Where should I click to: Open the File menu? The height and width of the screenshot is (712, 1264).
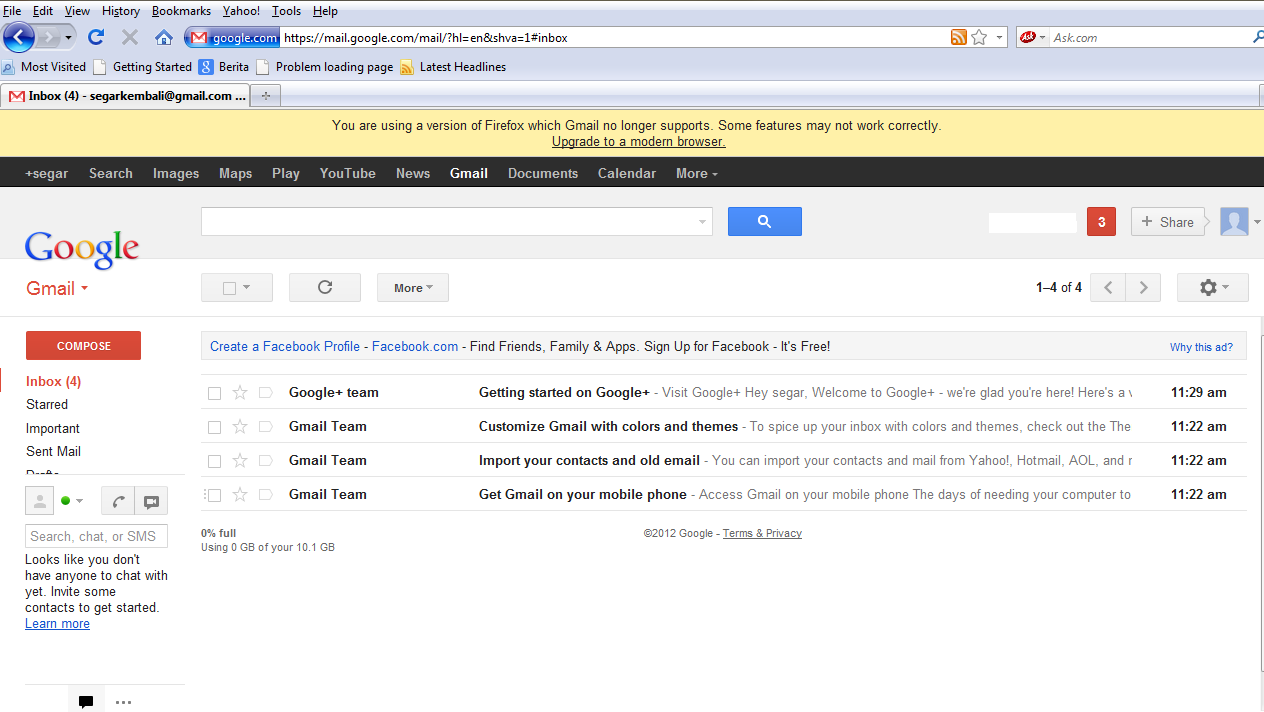pyautogui.click(x=12, y=11)
